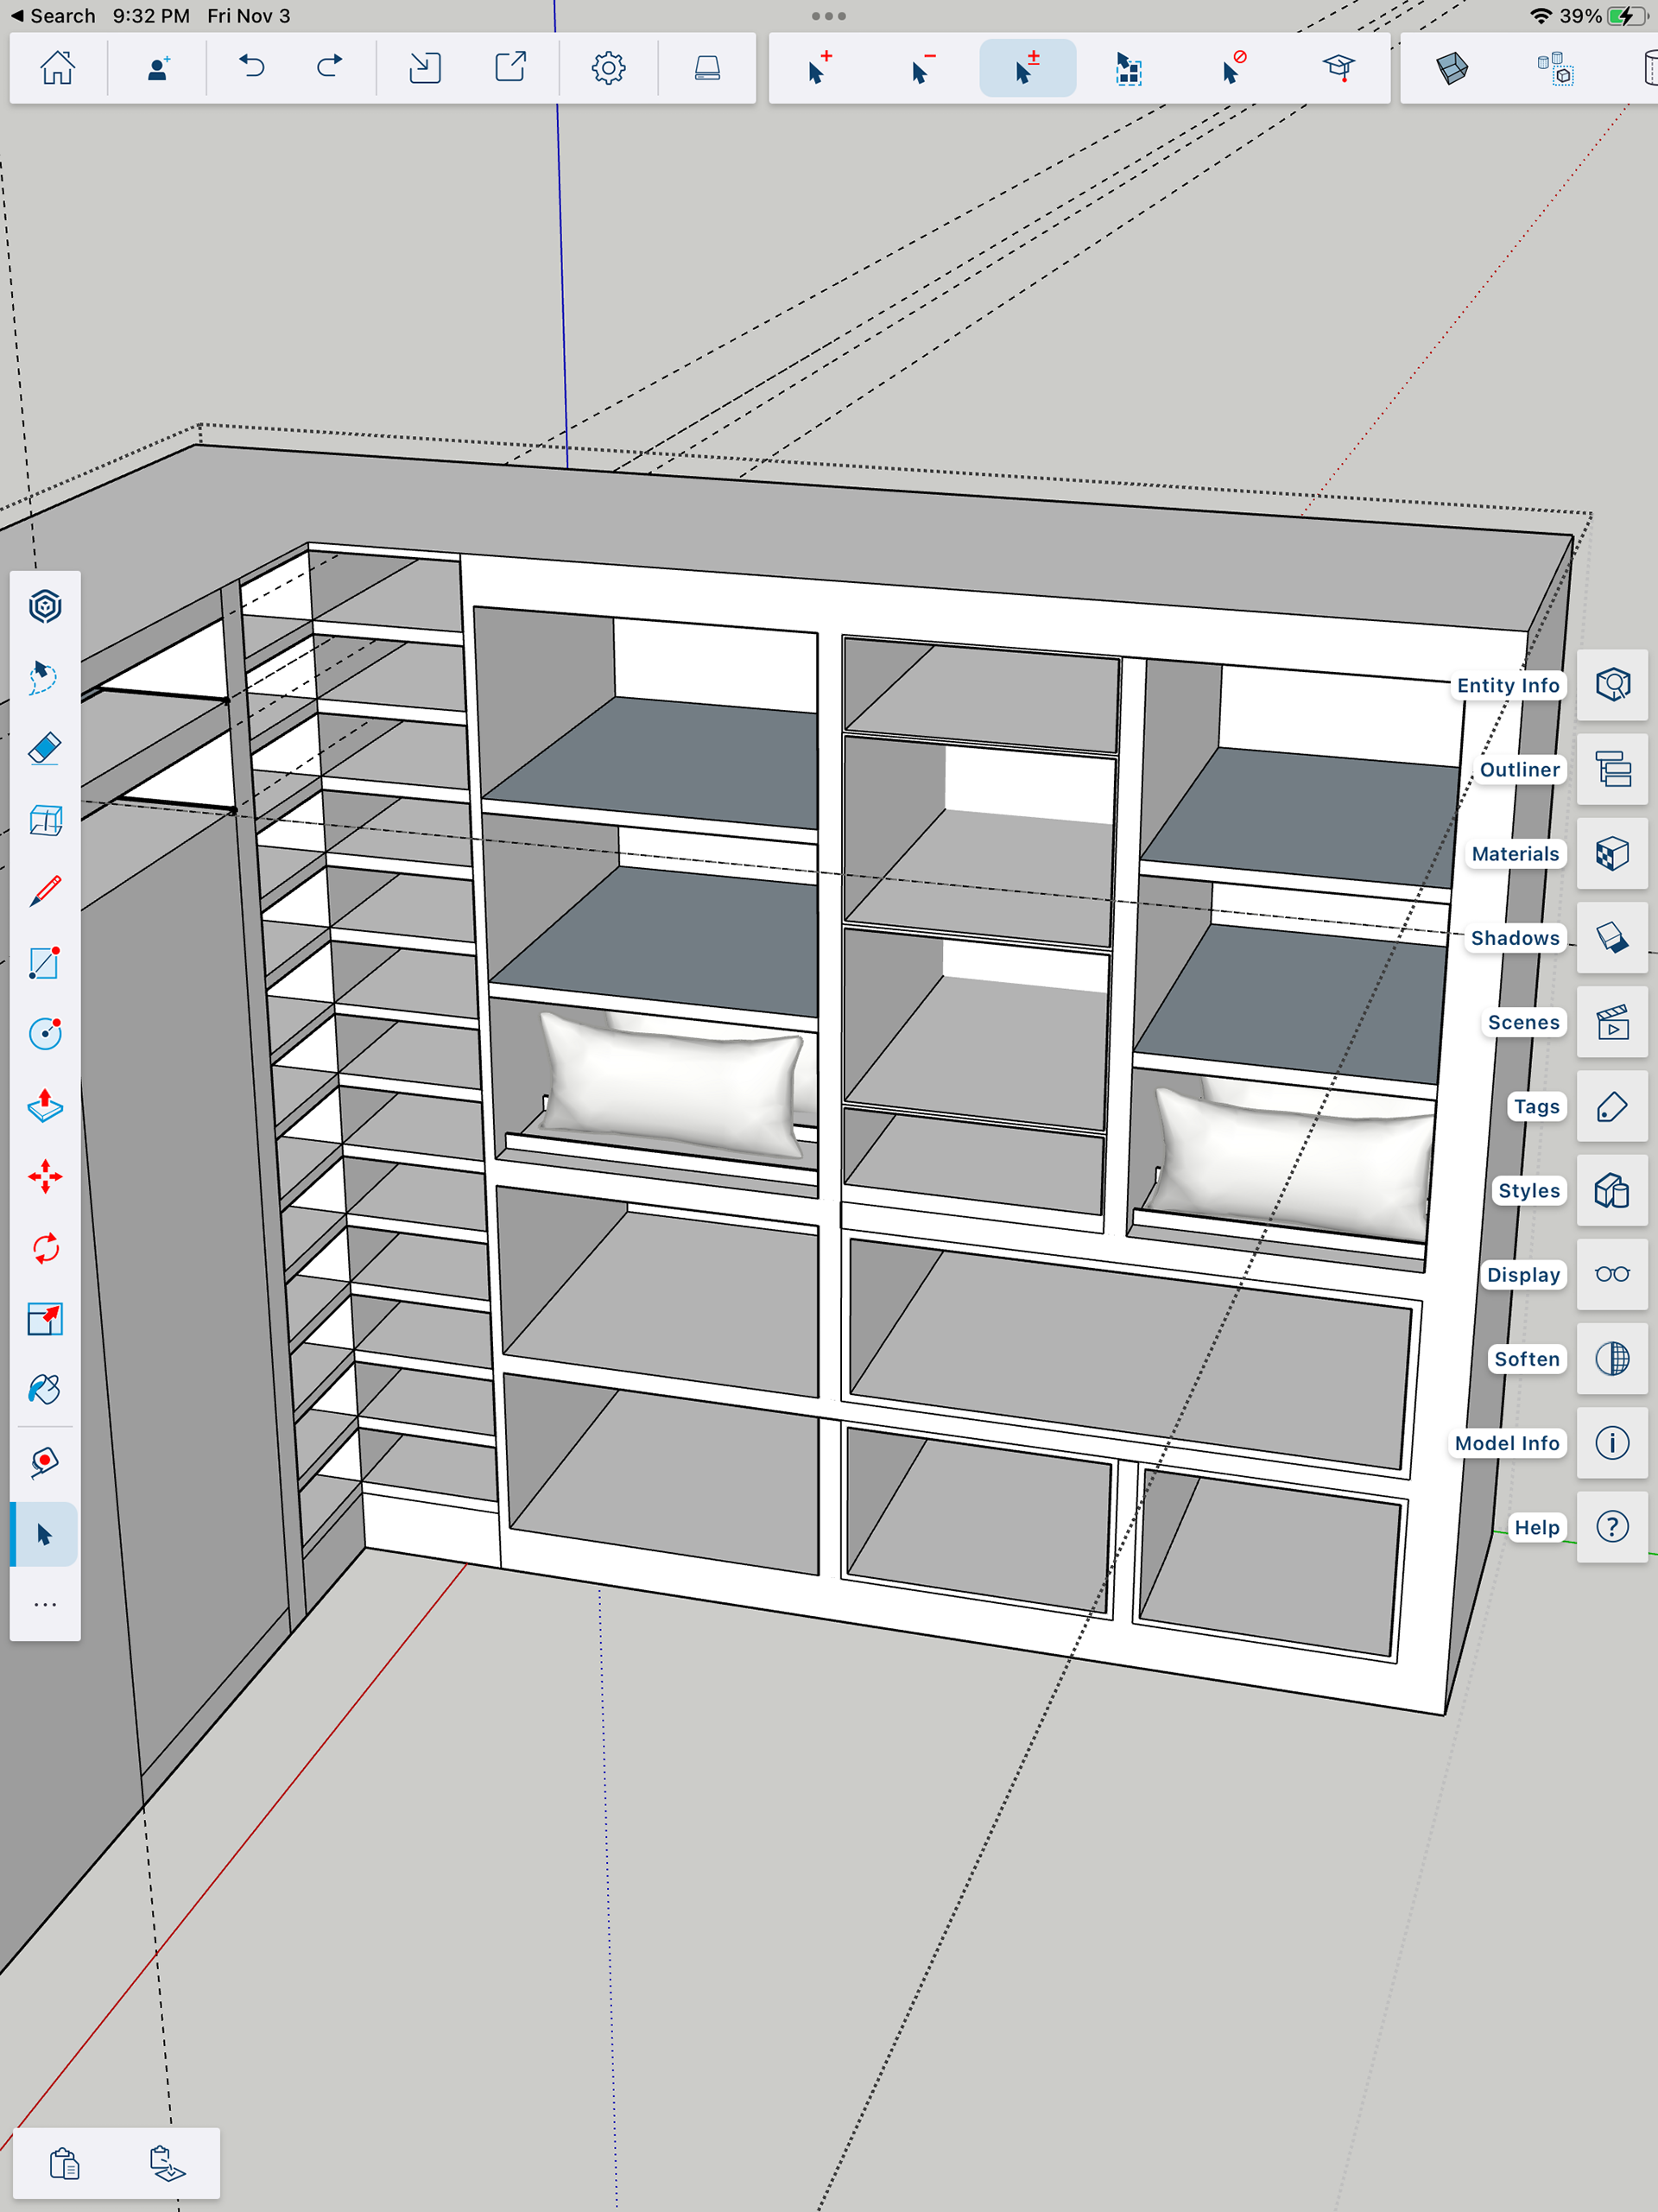Select the Eraser tool
Viewport: 1658px width, 2212px height.
[45, 749]
